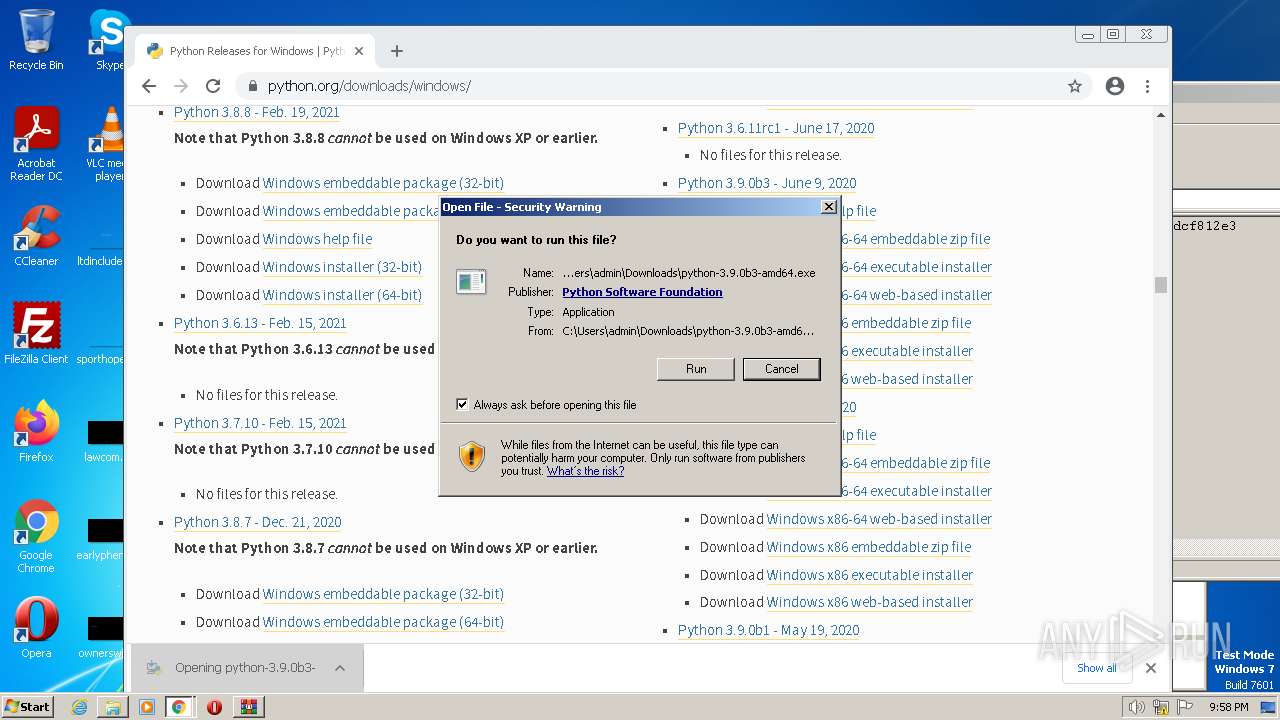Open Python 3.9.0b3 - June 9, 2020 link
The width and height of the screenshot is (1280, 720).
click(x=767, y=183)
